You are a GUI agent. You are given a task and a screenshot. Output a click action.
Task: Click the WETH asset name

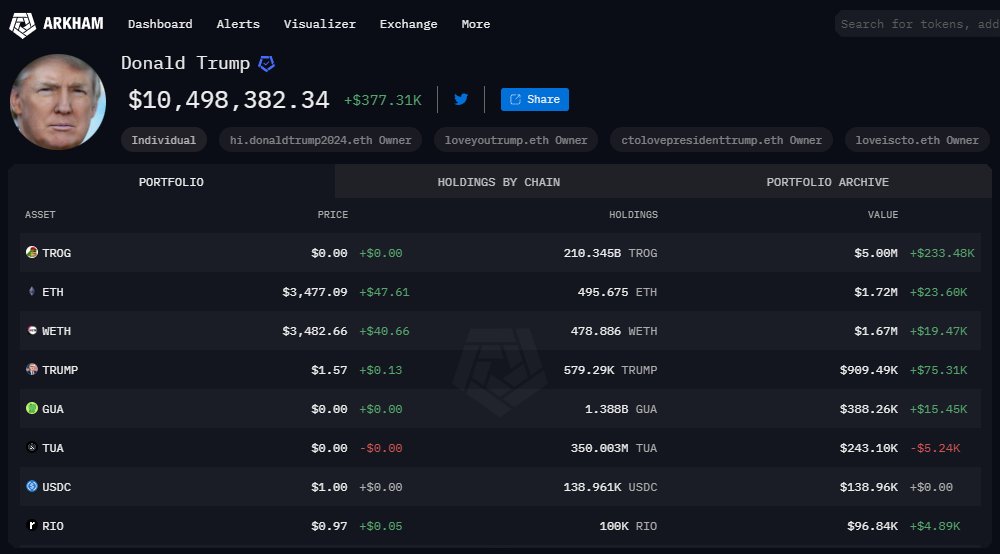pos(56,331)
